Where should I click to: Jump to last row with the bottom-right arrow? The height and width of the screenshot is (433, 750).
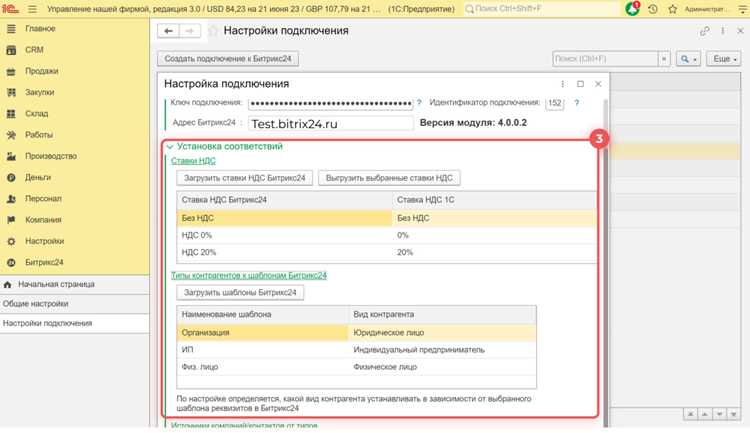point(733,414)
